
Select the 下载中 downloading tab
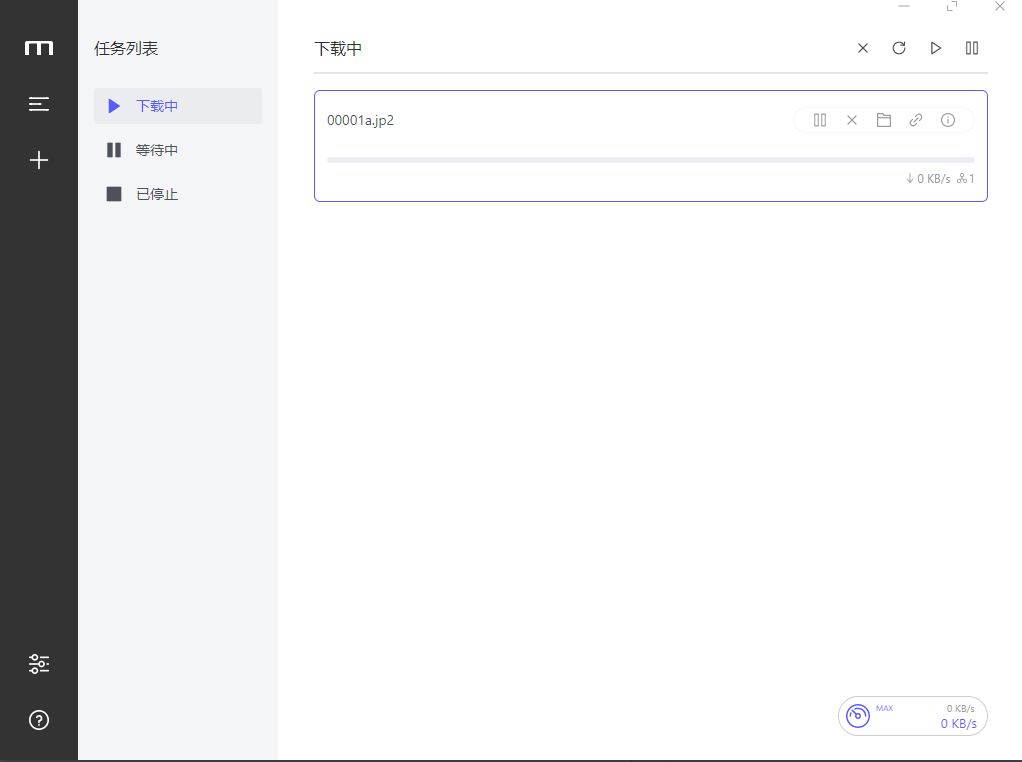pyautogui.click(x=177, y=106)
